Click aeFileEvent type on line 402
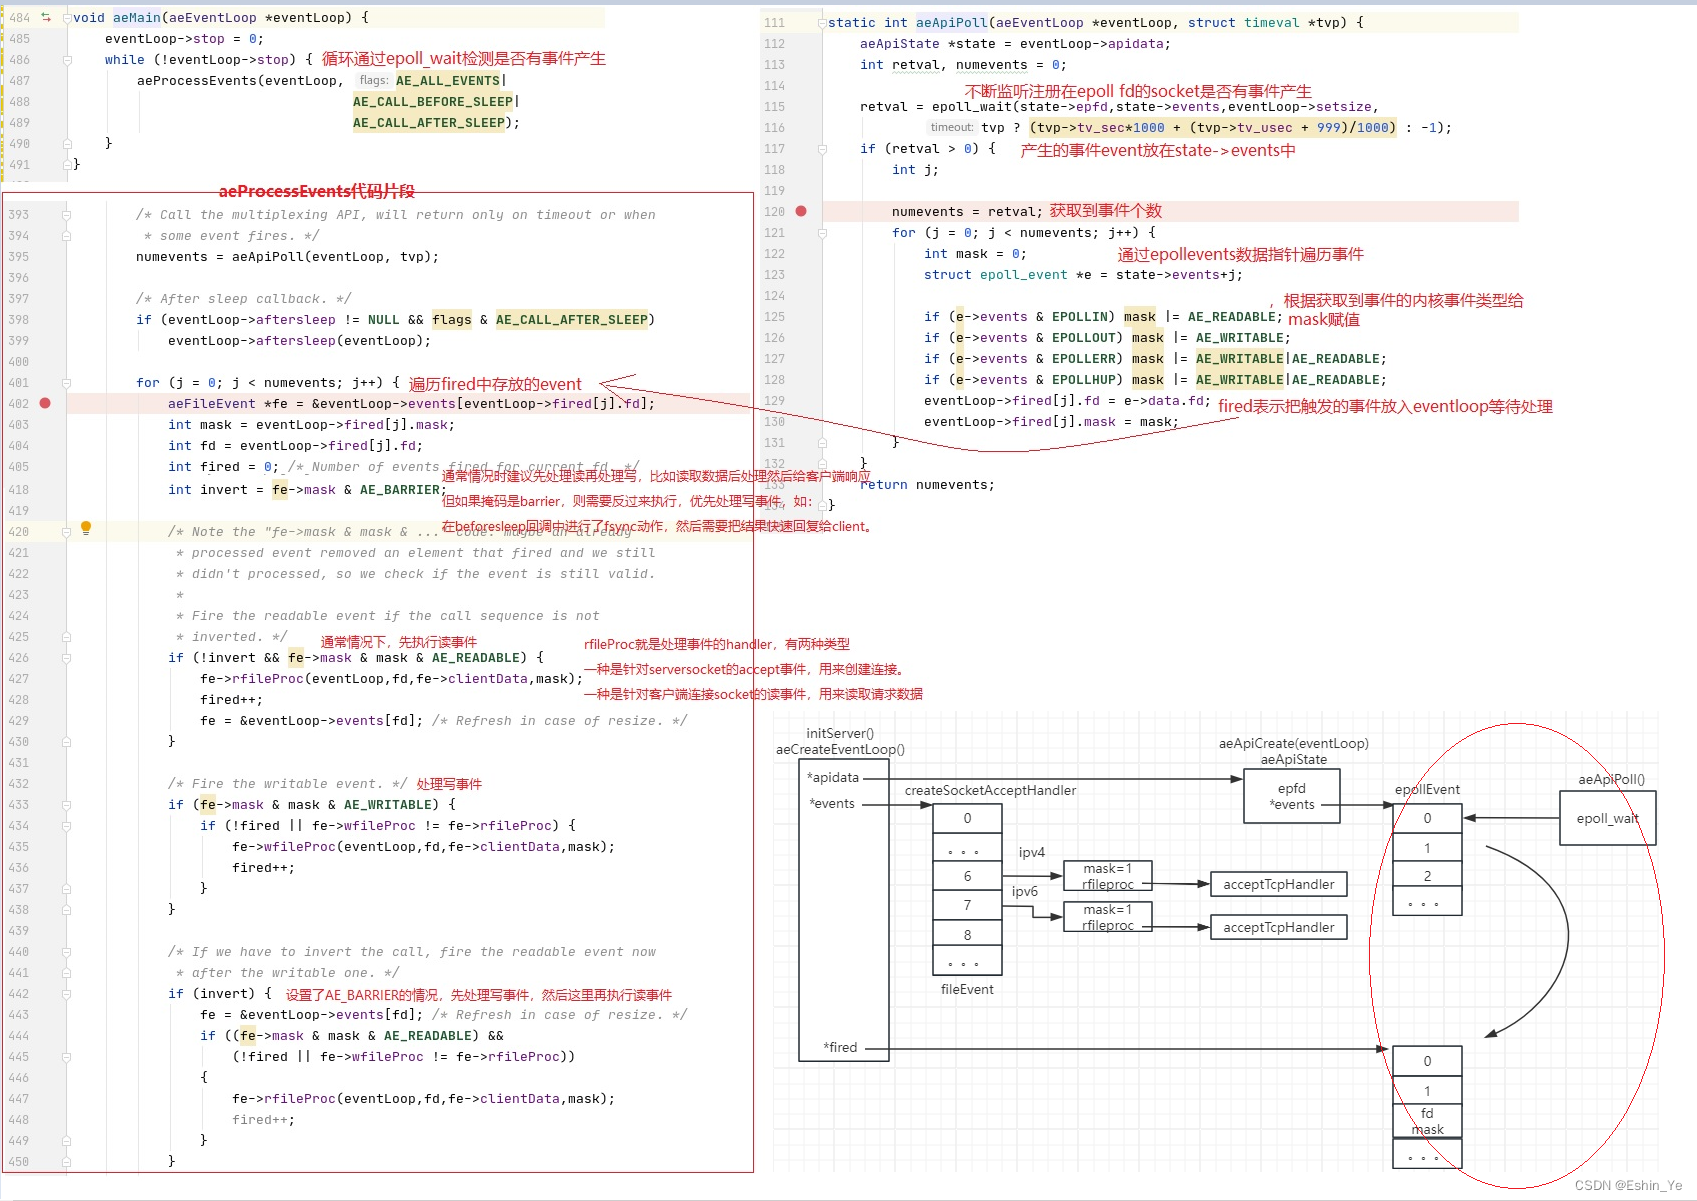This screenshot has height=1201, width=1697. point(212,404)
